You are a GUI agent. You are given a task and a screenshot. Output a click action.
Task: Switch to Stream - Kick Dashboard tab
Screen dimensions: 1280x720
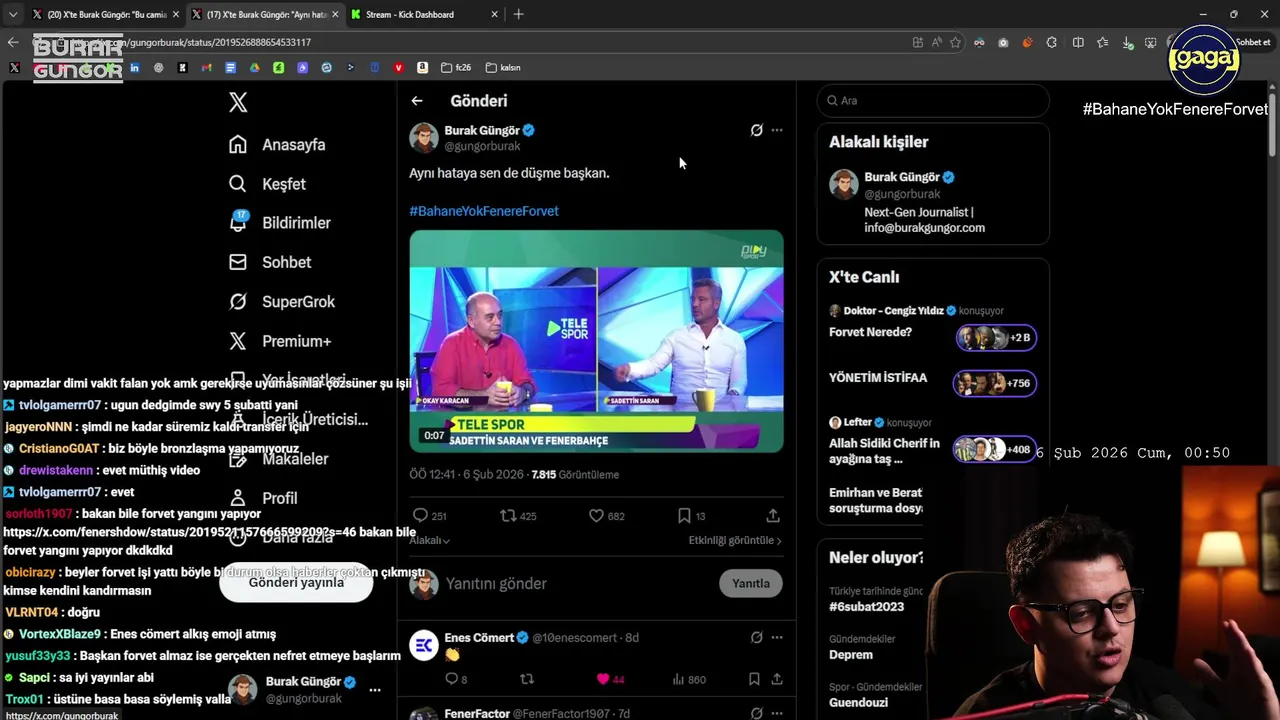click(x=410, y=15)
